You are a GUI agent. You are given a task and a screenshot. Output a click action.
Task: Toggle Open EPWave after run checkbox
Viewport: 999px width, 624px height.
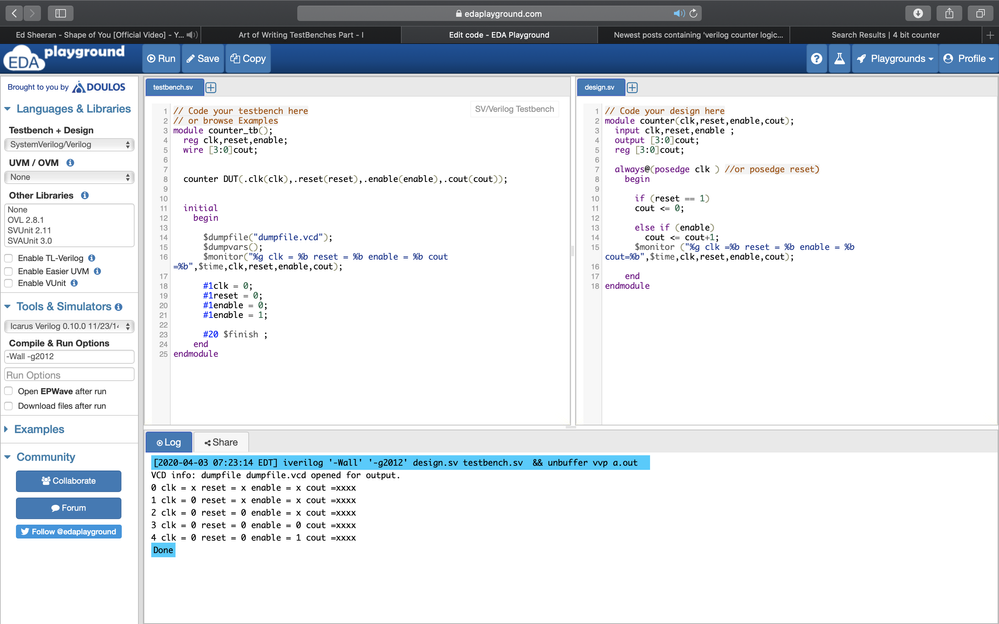(x=9, y=391)
